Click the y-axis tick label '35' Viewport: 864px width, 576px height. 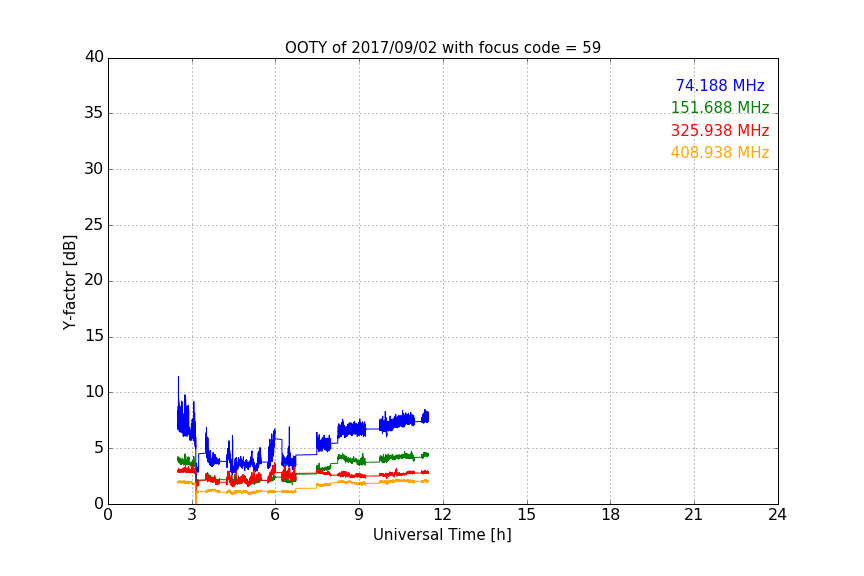pos(94,113)
